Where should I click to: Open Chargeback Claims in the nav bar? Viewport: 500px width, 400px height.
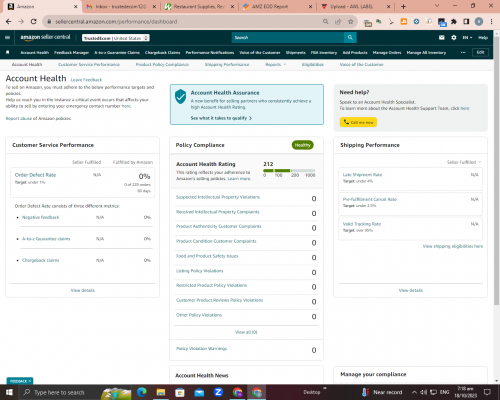point(162,53)
